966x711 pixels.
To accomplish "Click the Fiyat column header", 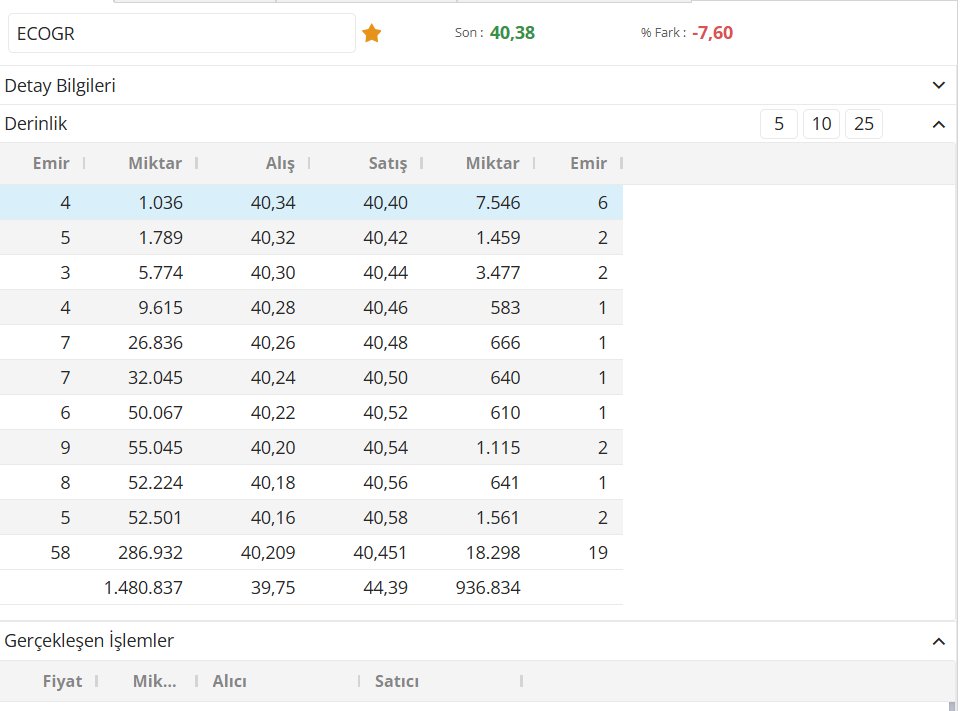I will [62, 681].
